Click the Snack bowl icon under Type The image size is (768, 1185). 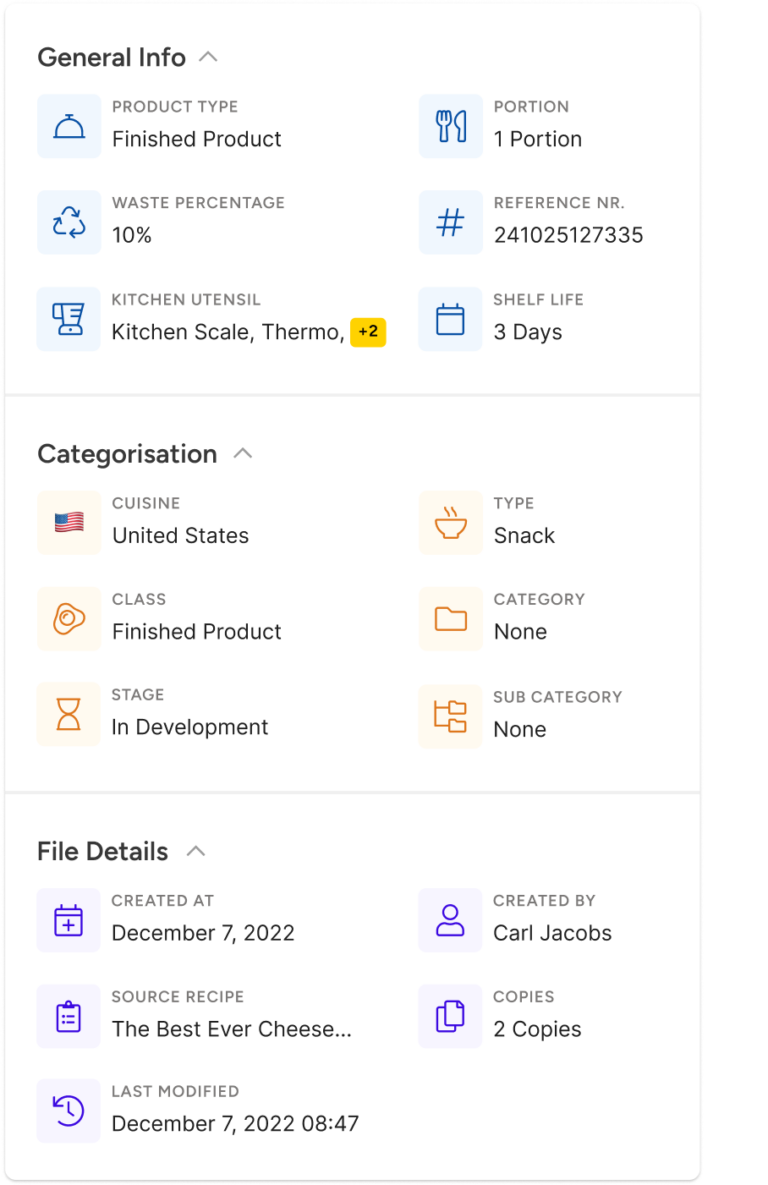(x=450, y=521)
